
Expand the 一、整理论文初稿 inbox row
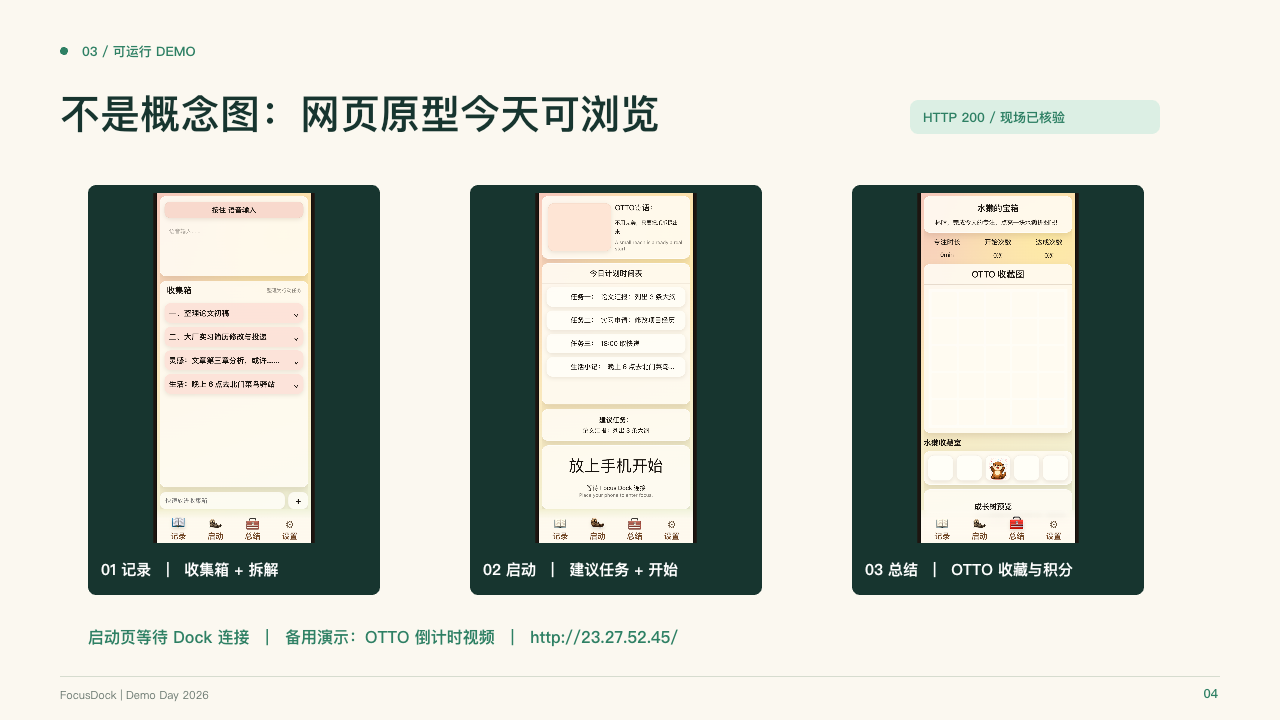click(234, 314)
